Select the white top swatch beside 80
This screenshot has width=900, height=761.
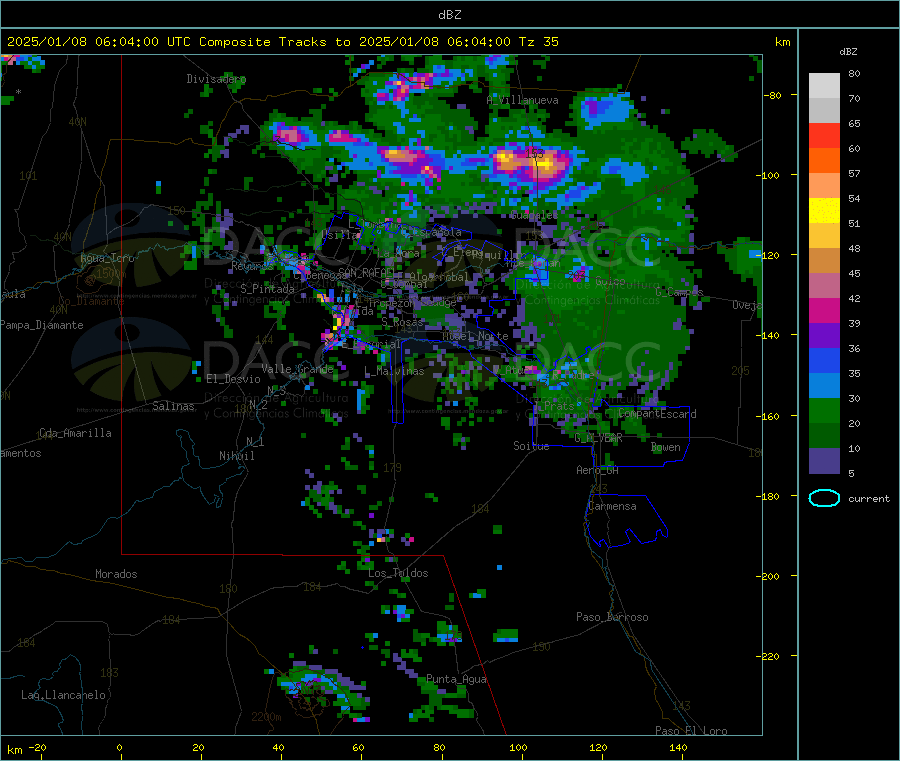tap(824, 86)
